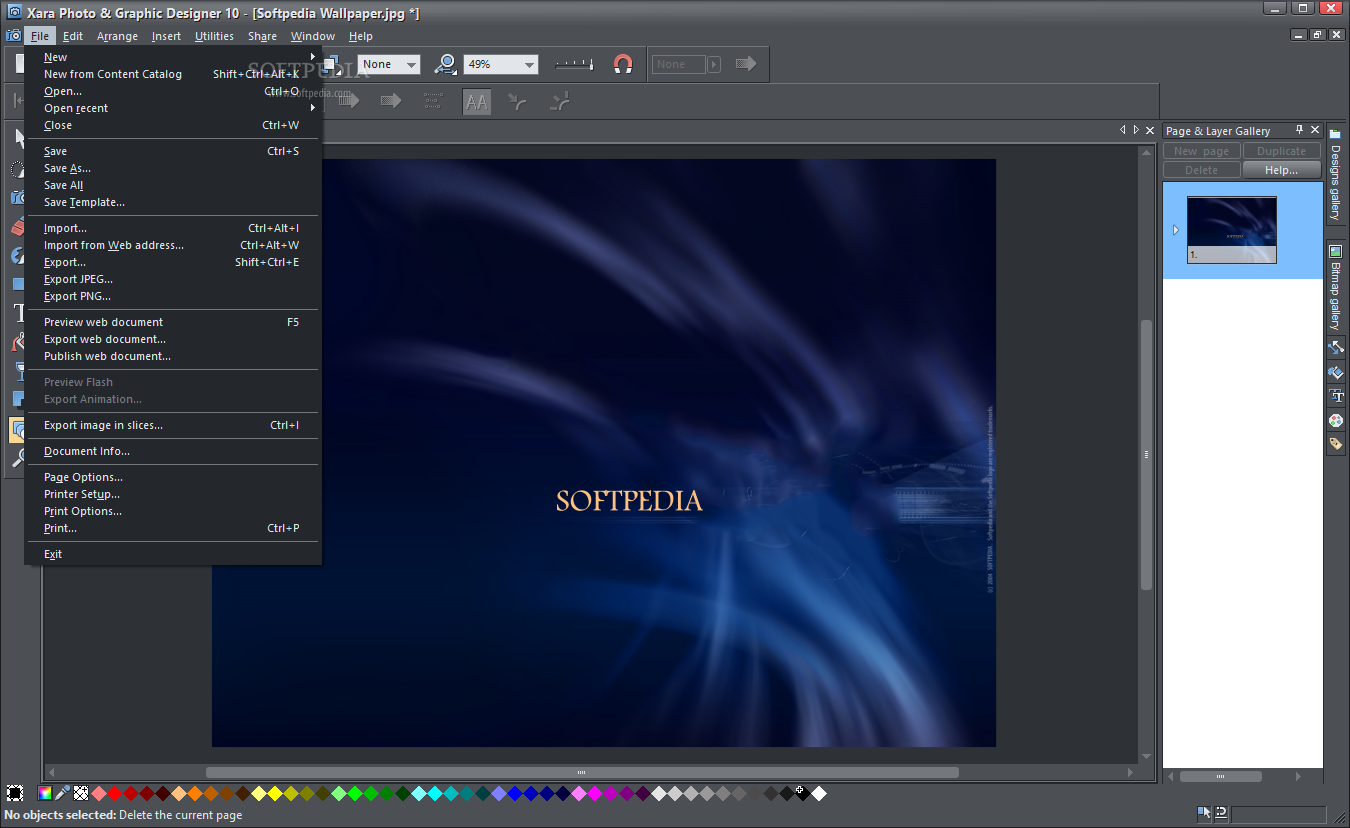This screenshot has width=1350, height=828.
Task: Select Document Info... menu entry
Action: click(87, 451)
